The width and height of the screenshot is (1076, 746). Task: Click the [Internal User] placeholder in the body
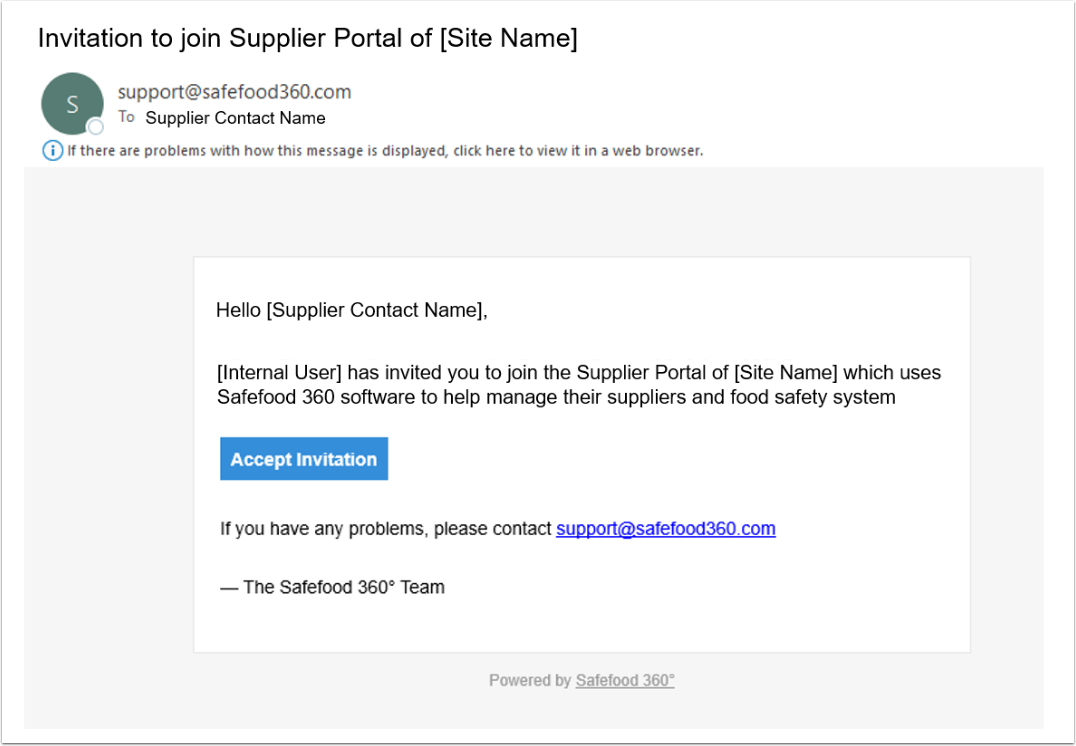[279, 373]
